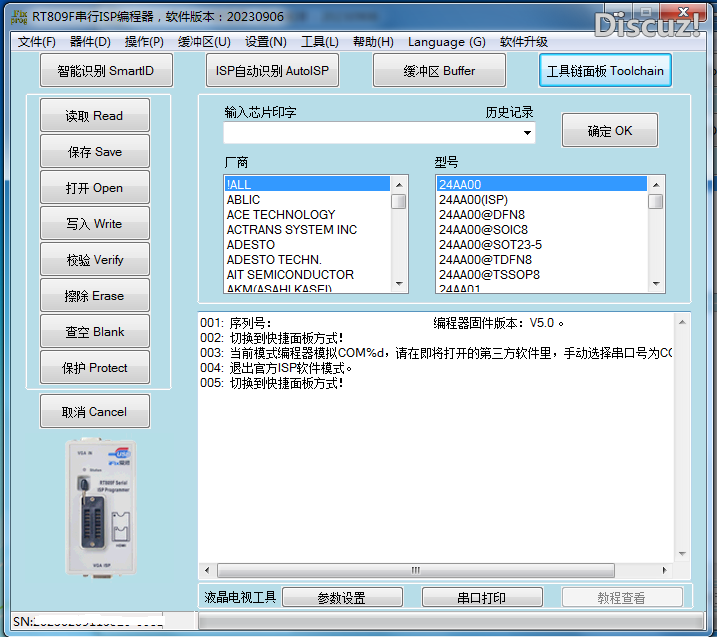Open the Language (G) menu
Image resolution: width=717 pixels, height=637 pixels.
point(447,42)
